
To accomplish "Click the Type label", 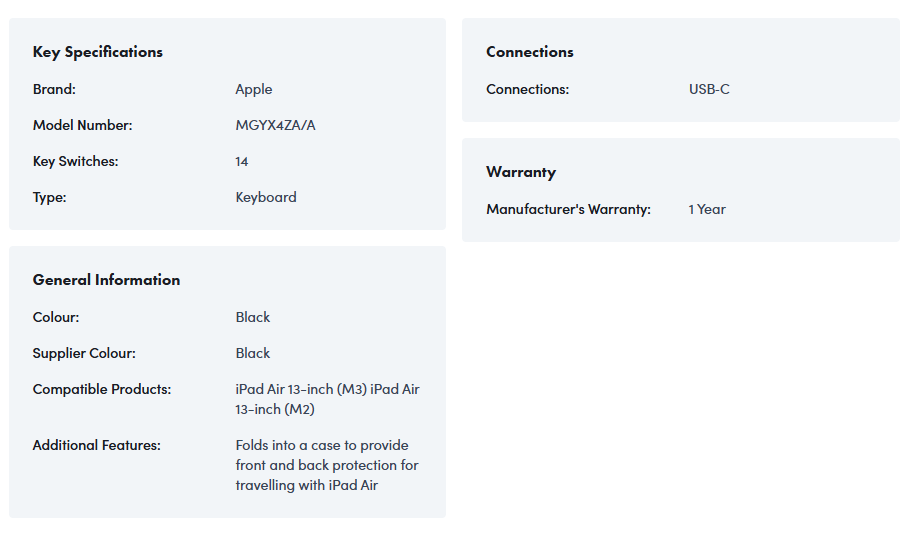I will 50,197.
